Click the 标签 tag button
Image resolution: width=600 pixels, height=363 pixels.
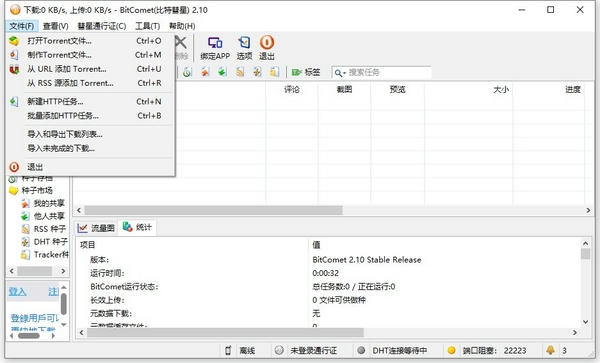coord(306,72)
